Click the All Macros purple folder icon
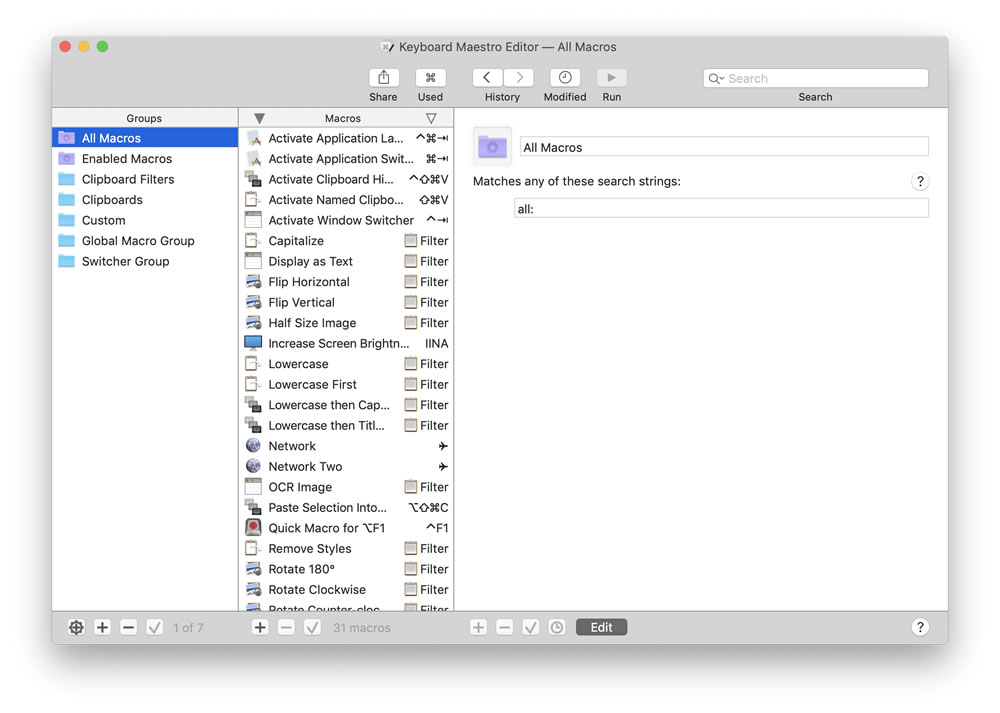This screenshot has width=1000, height=713. pyautogui.click(x=492, y=147)
